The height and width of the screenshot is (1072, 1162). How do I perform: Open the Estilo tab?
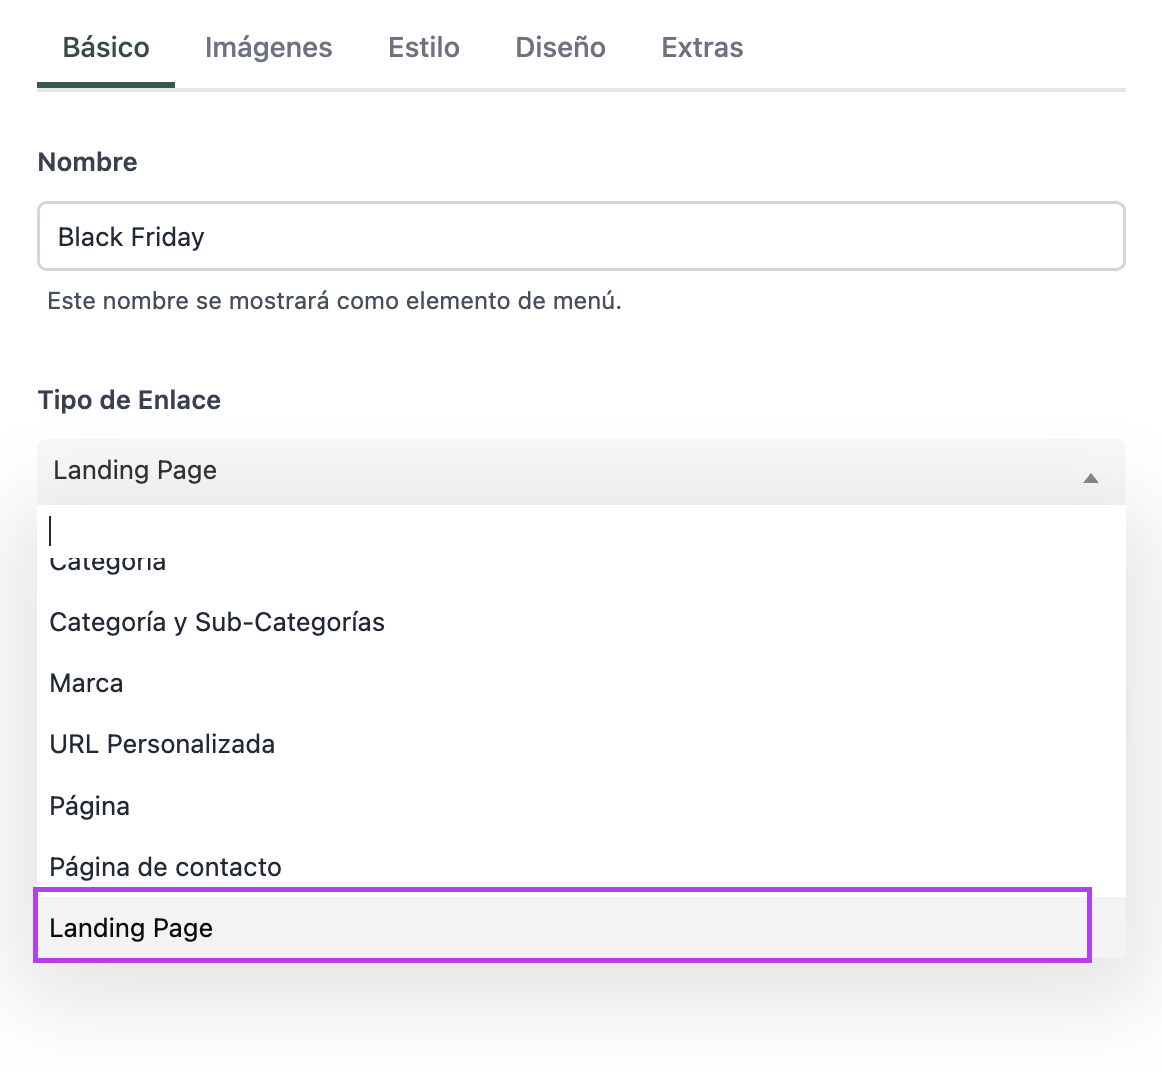coord(423,48)
